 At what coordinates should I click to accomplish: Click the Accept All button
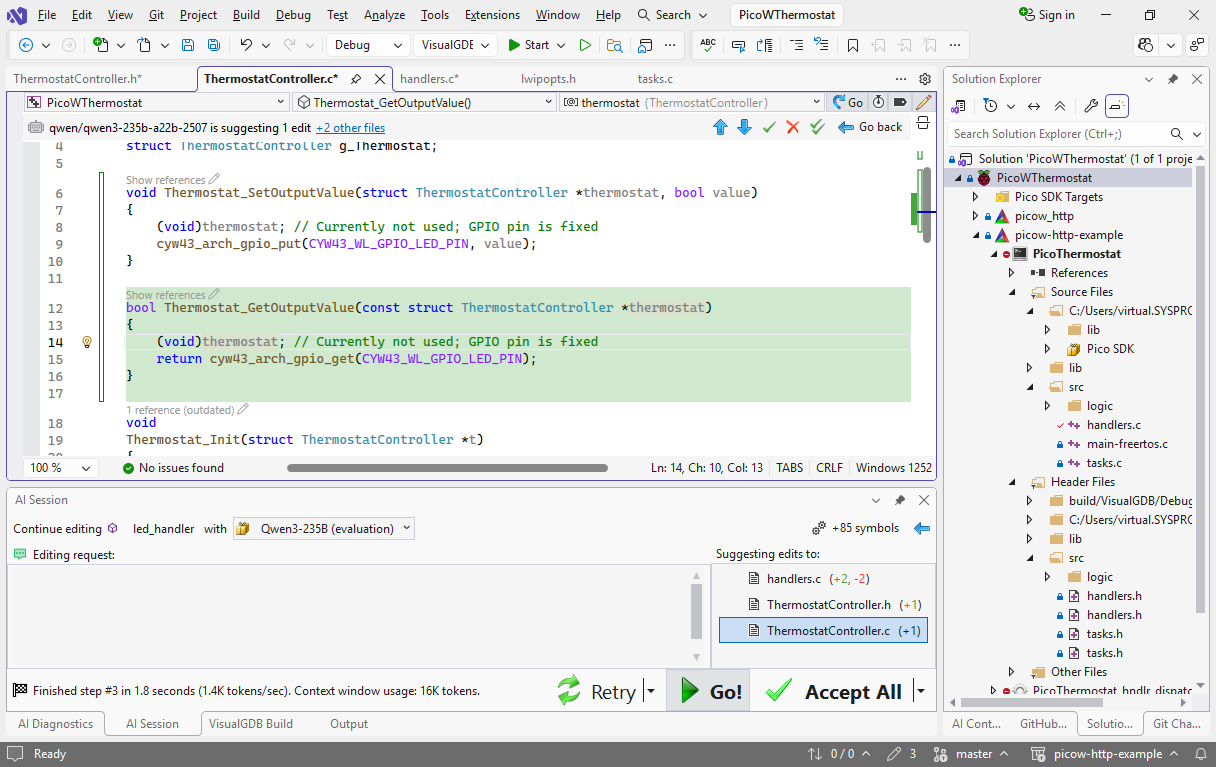(838, 692)
